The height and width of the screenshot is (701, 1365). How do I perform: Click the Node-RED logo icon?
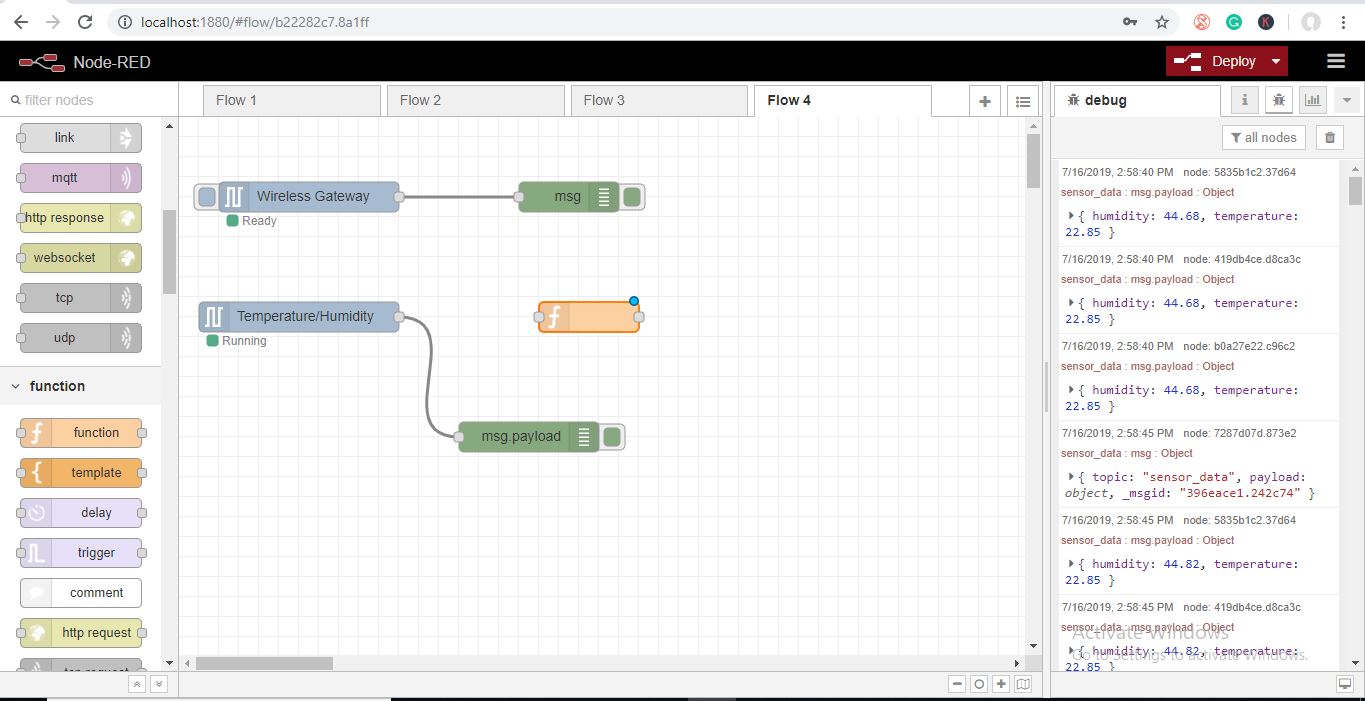41,62
